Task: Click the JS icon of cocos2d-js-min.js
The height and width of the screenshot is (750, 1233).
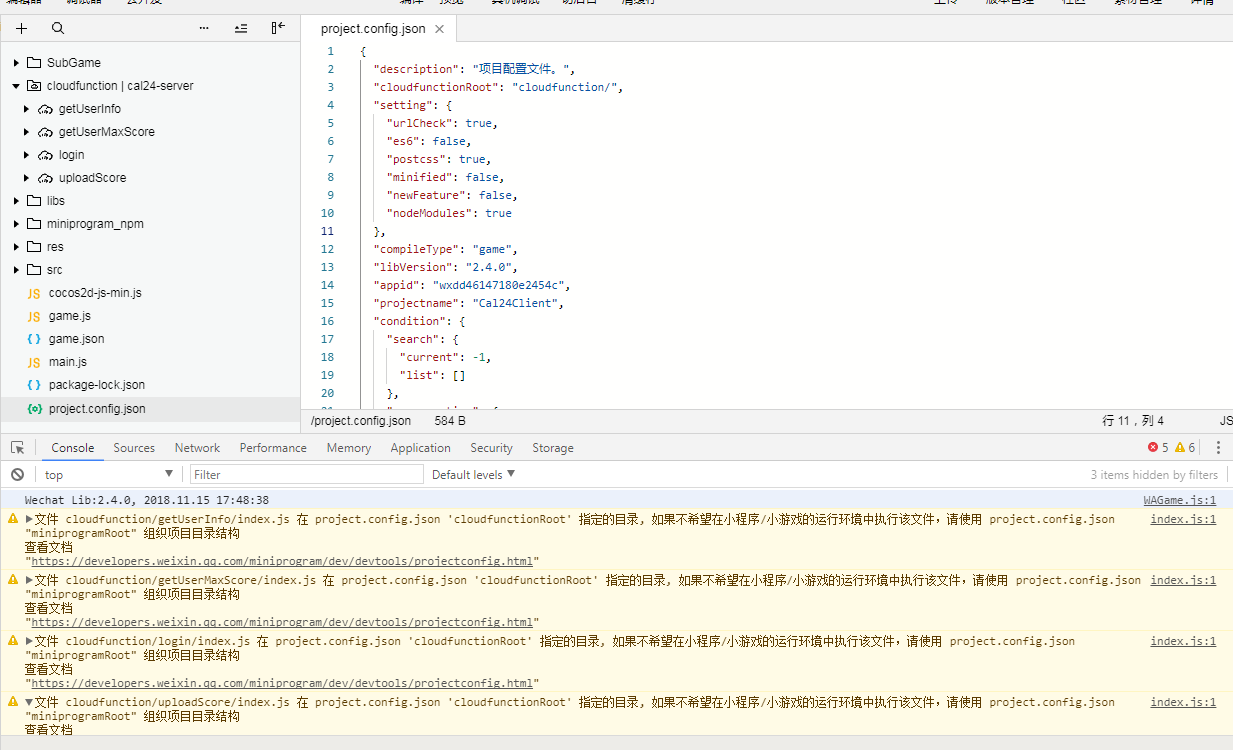Action: 34,294
